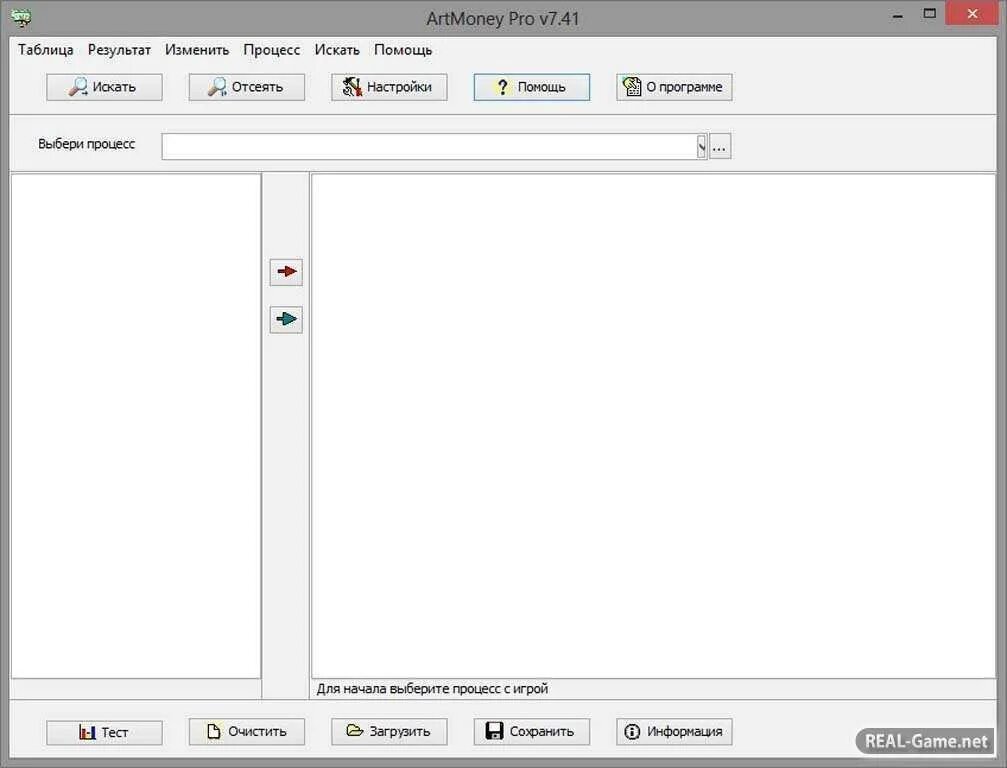Click the status text Для начала выберите процесс

click(432, 689)
